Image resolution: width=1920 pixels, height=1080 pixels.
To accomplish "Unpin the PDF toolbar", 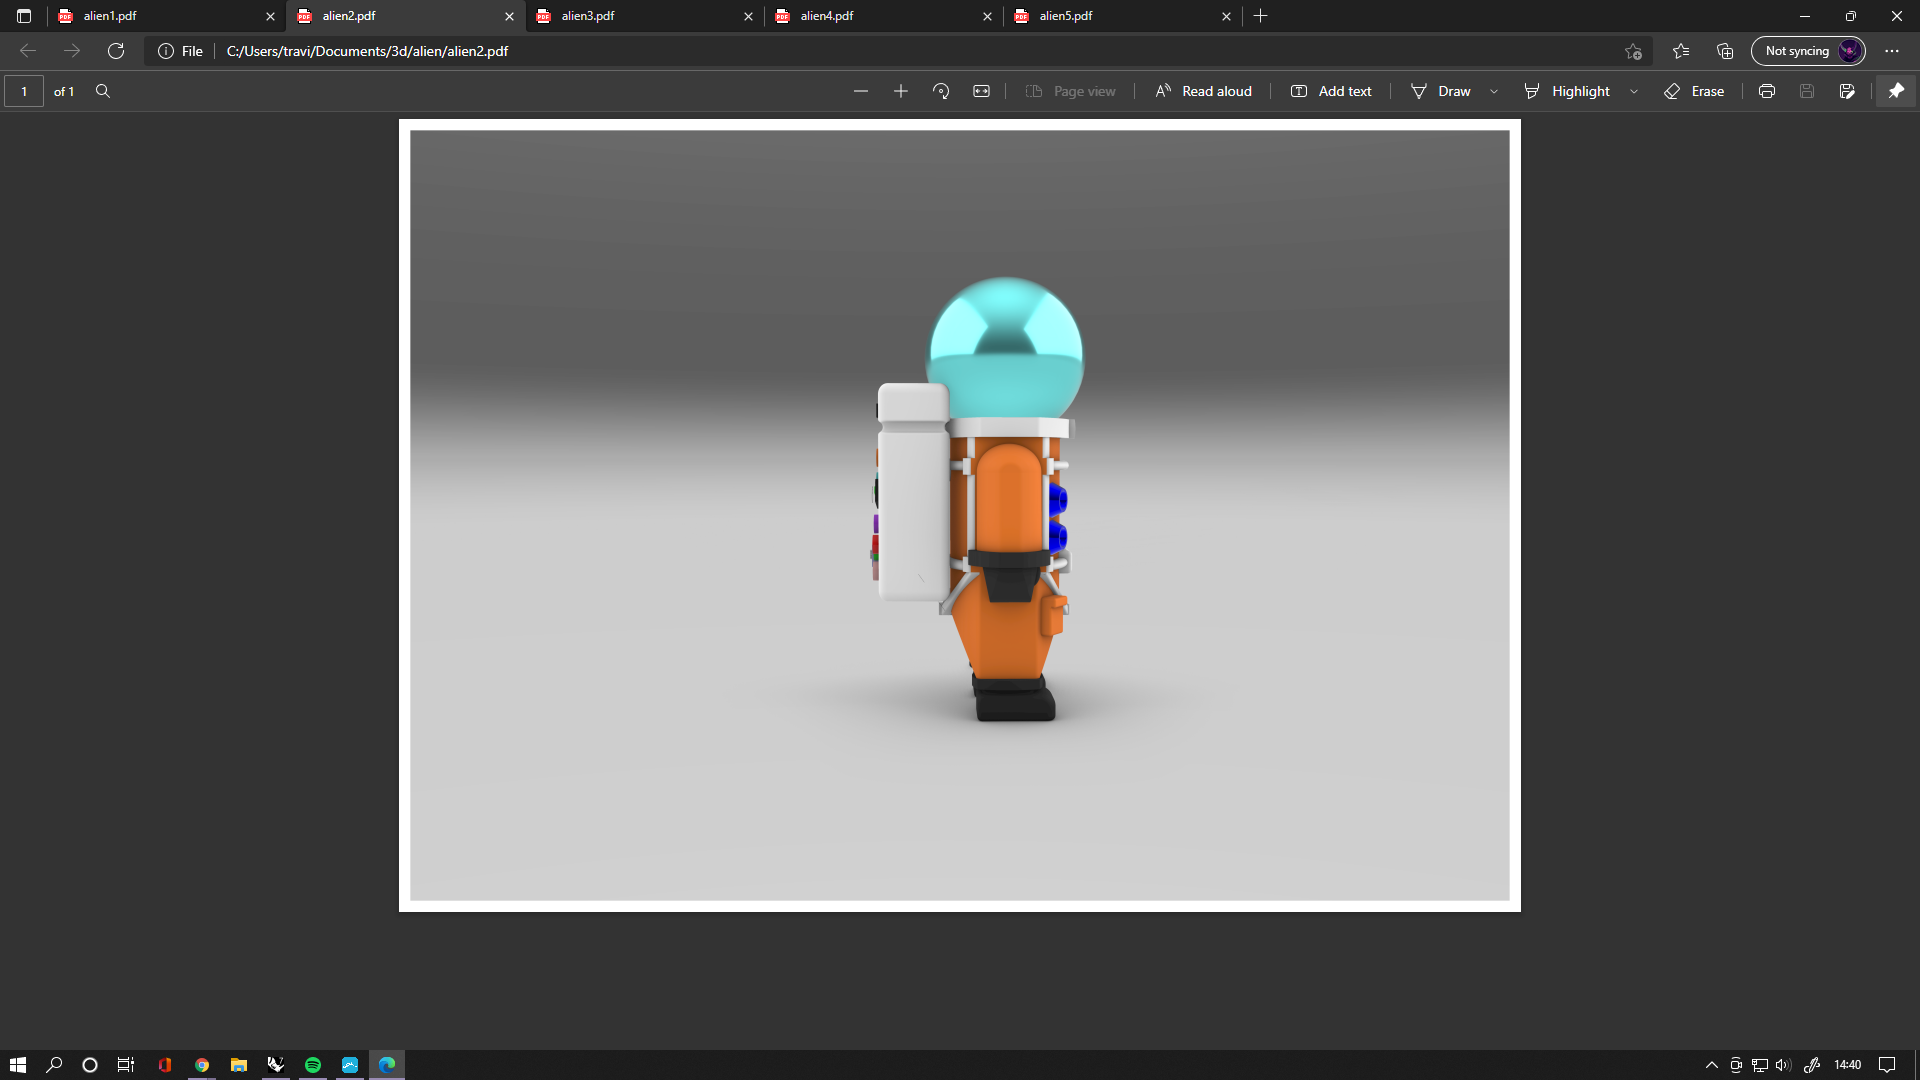I will click(1896, 91).
